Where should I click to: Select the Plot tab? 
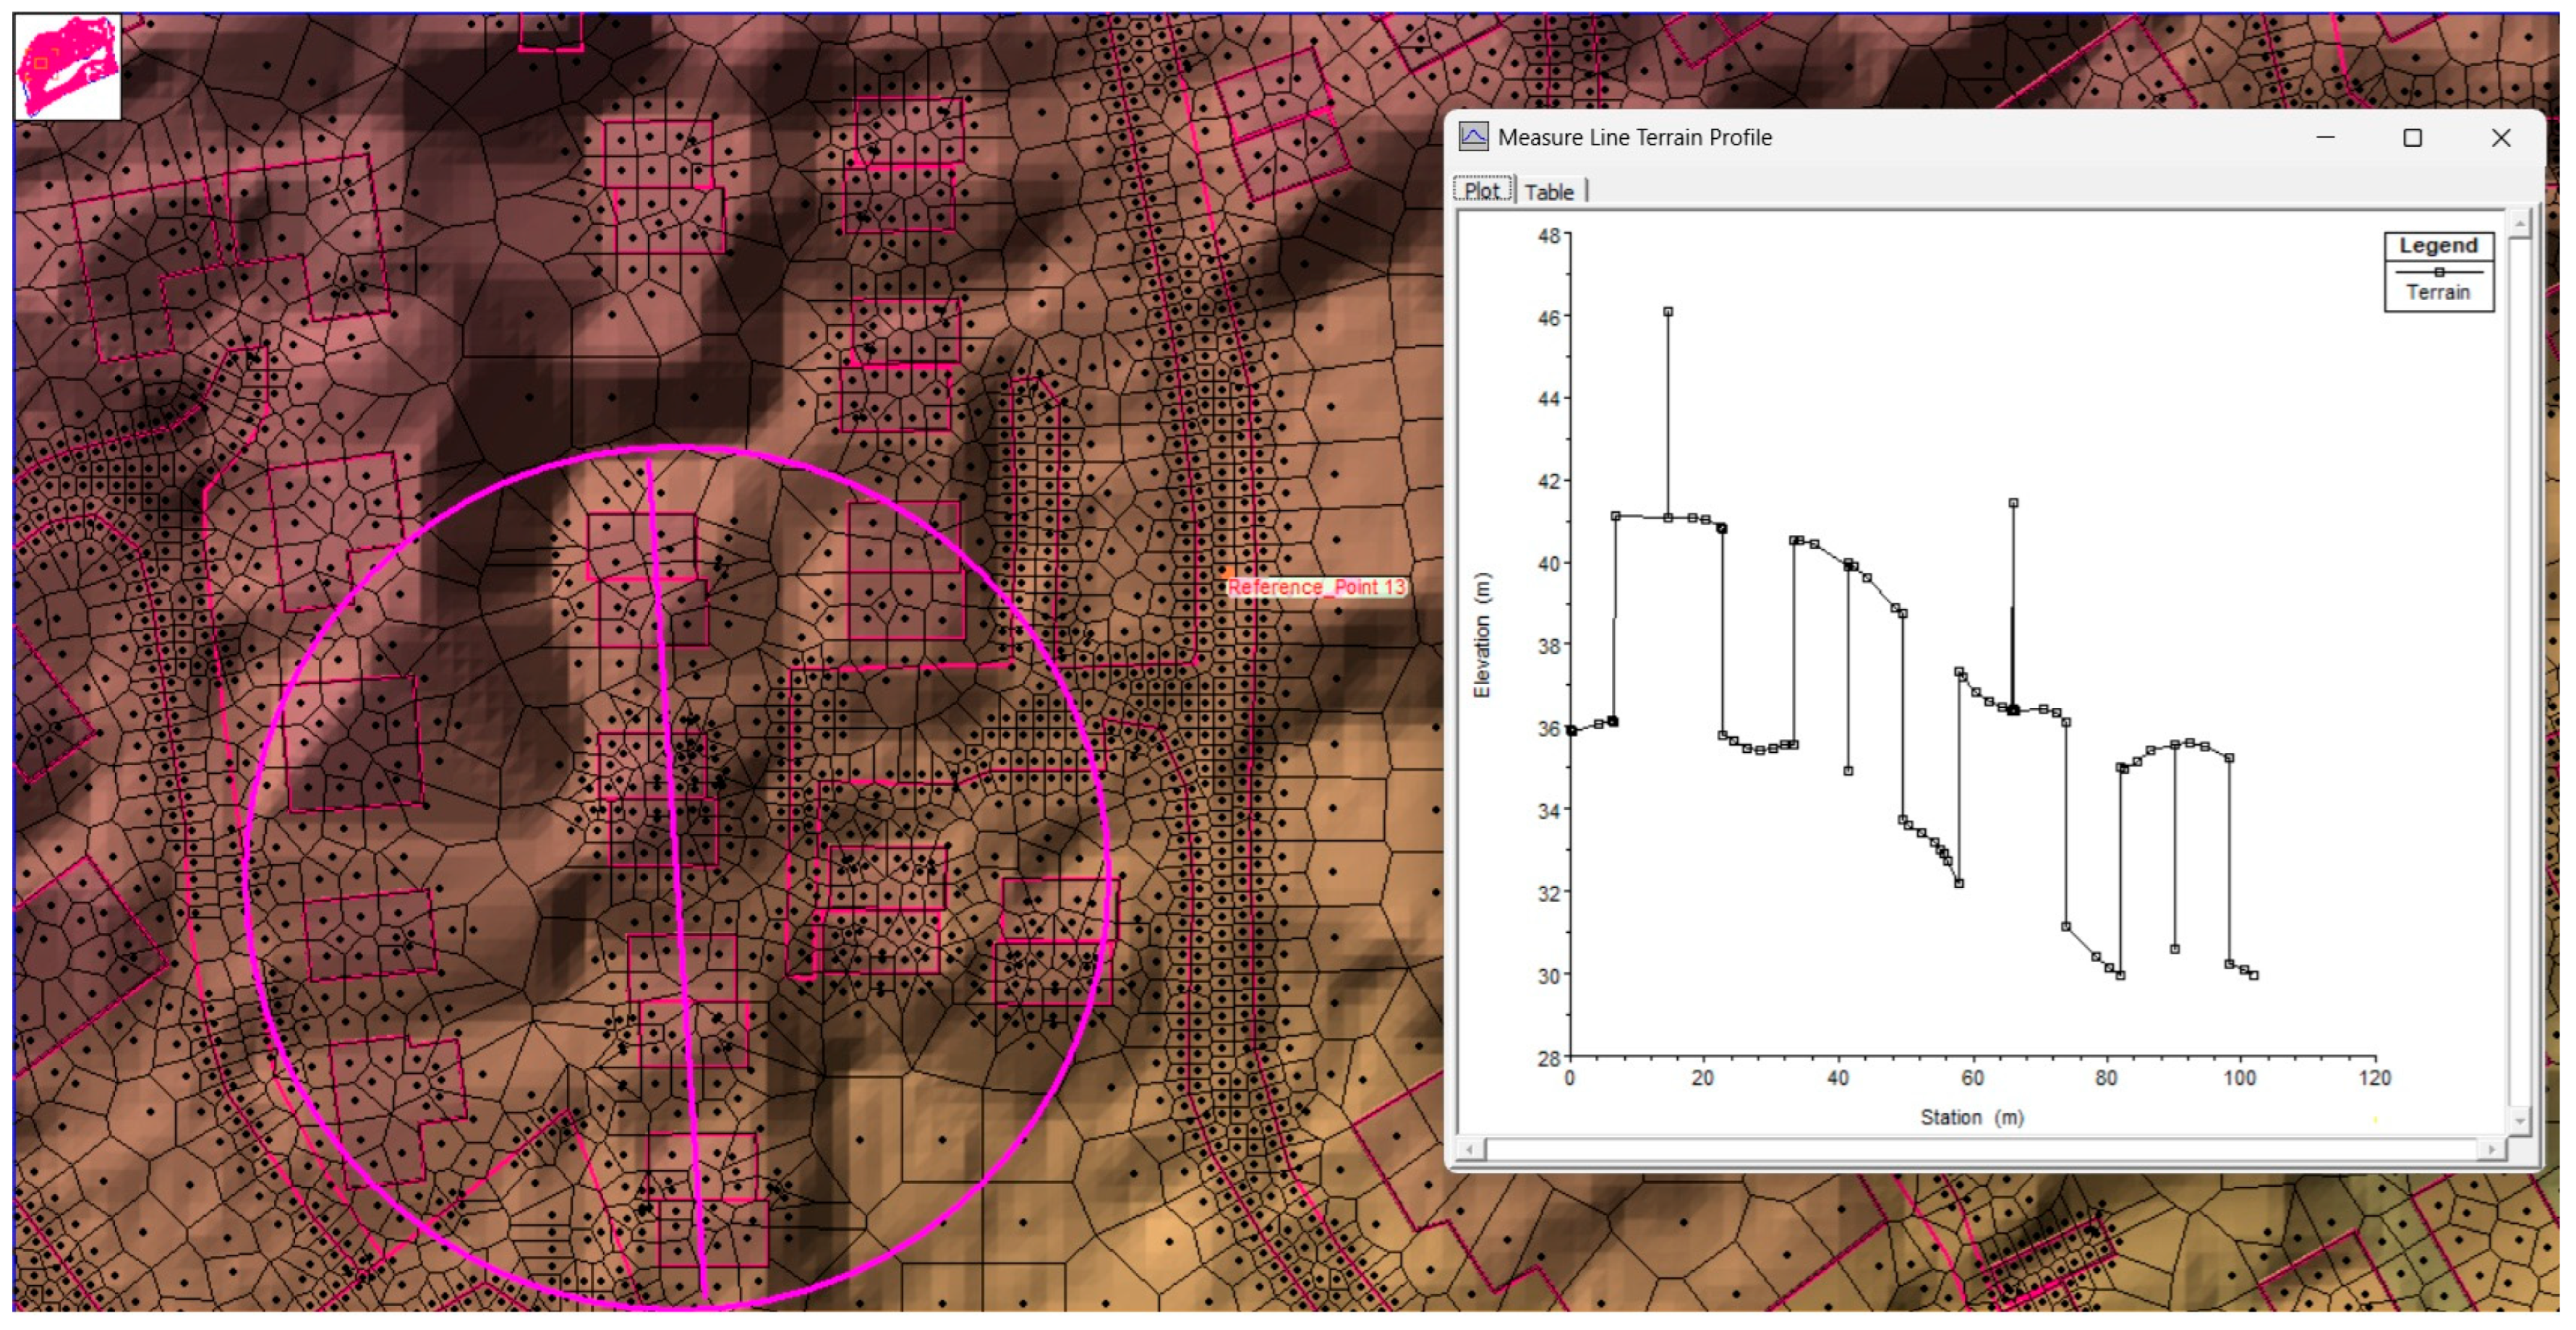[1482, 191]
